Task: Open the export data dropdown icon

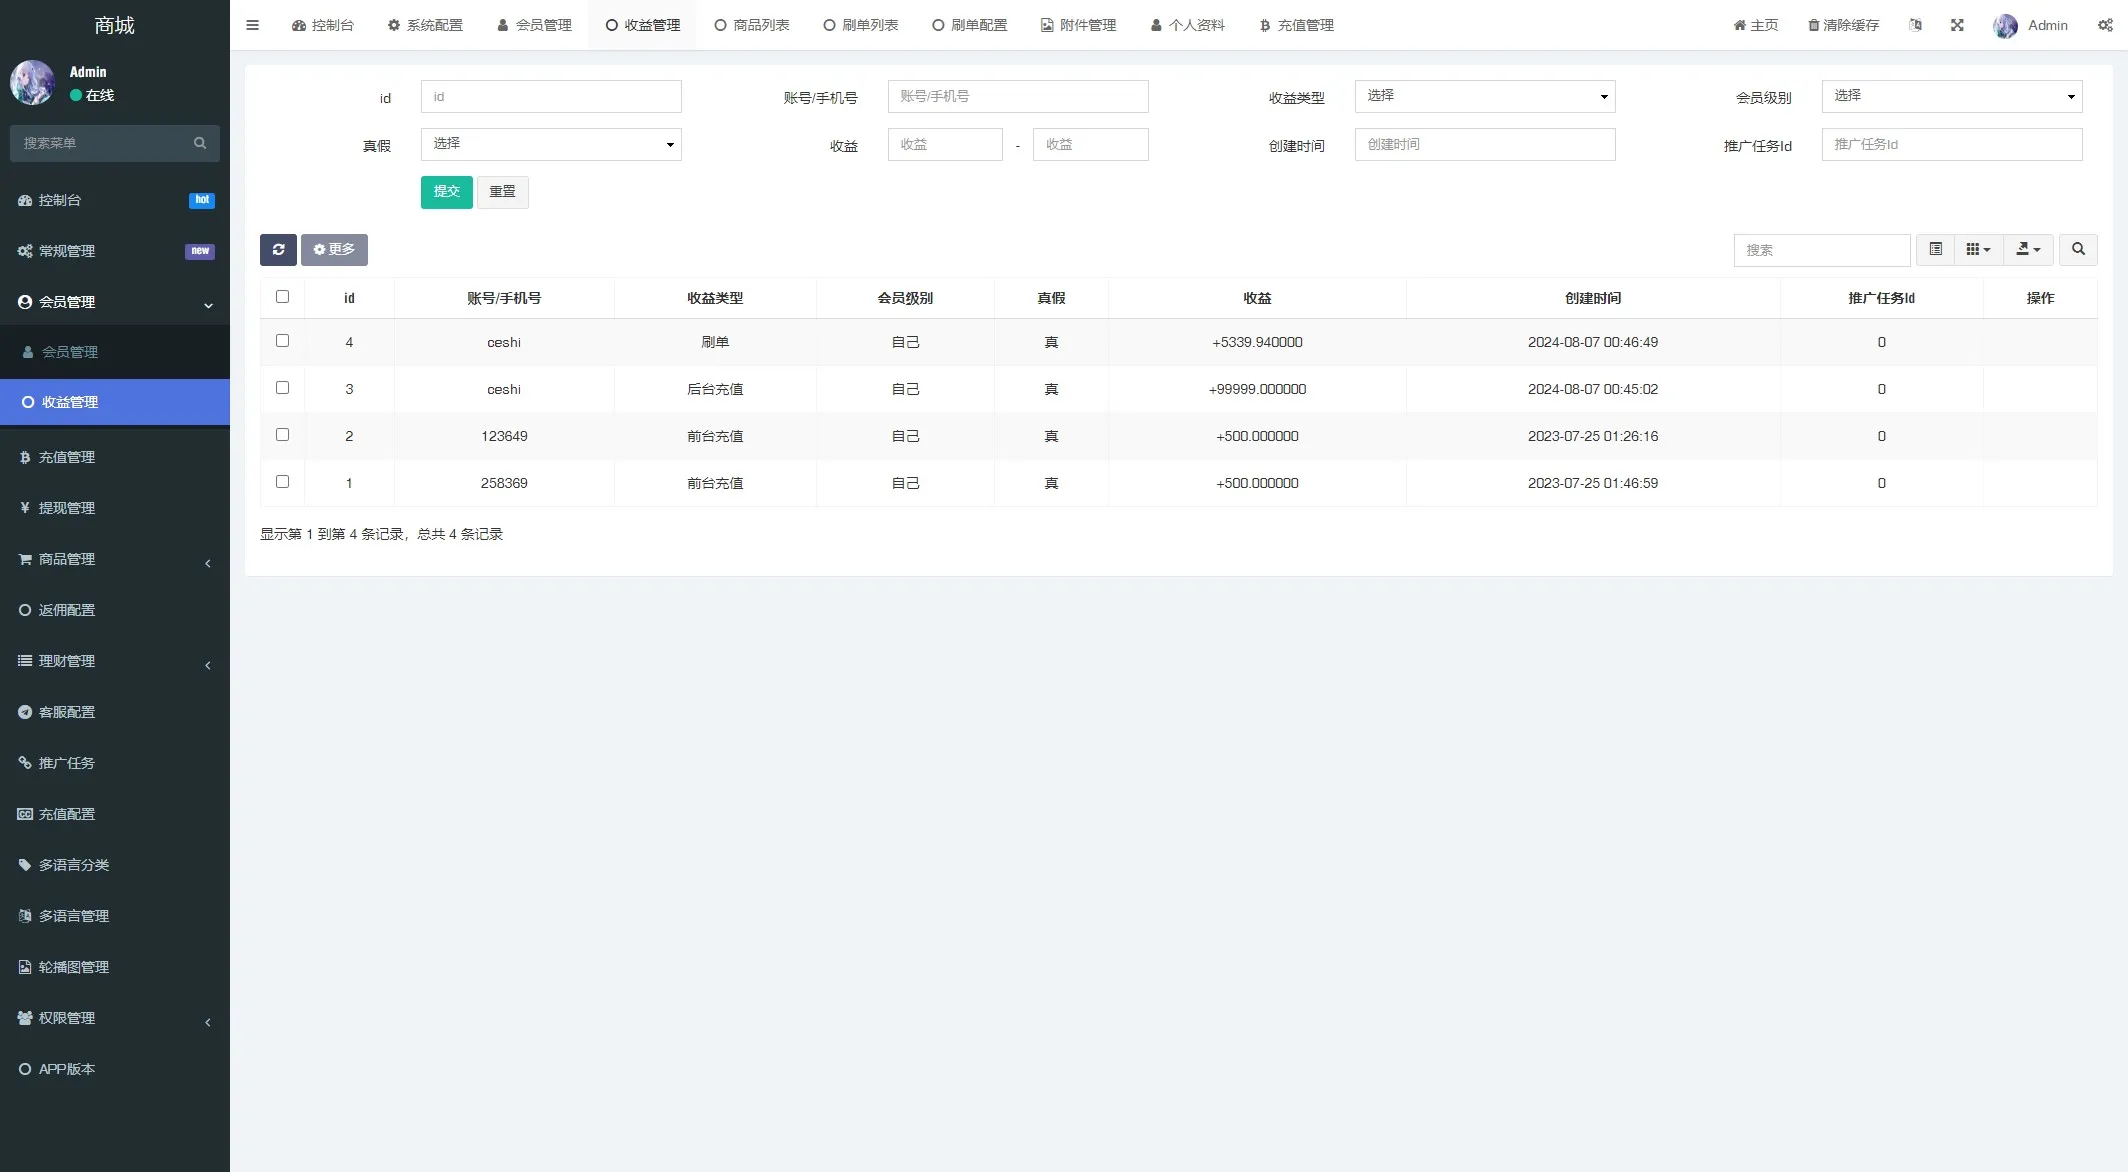Action: click(2028, 249)
